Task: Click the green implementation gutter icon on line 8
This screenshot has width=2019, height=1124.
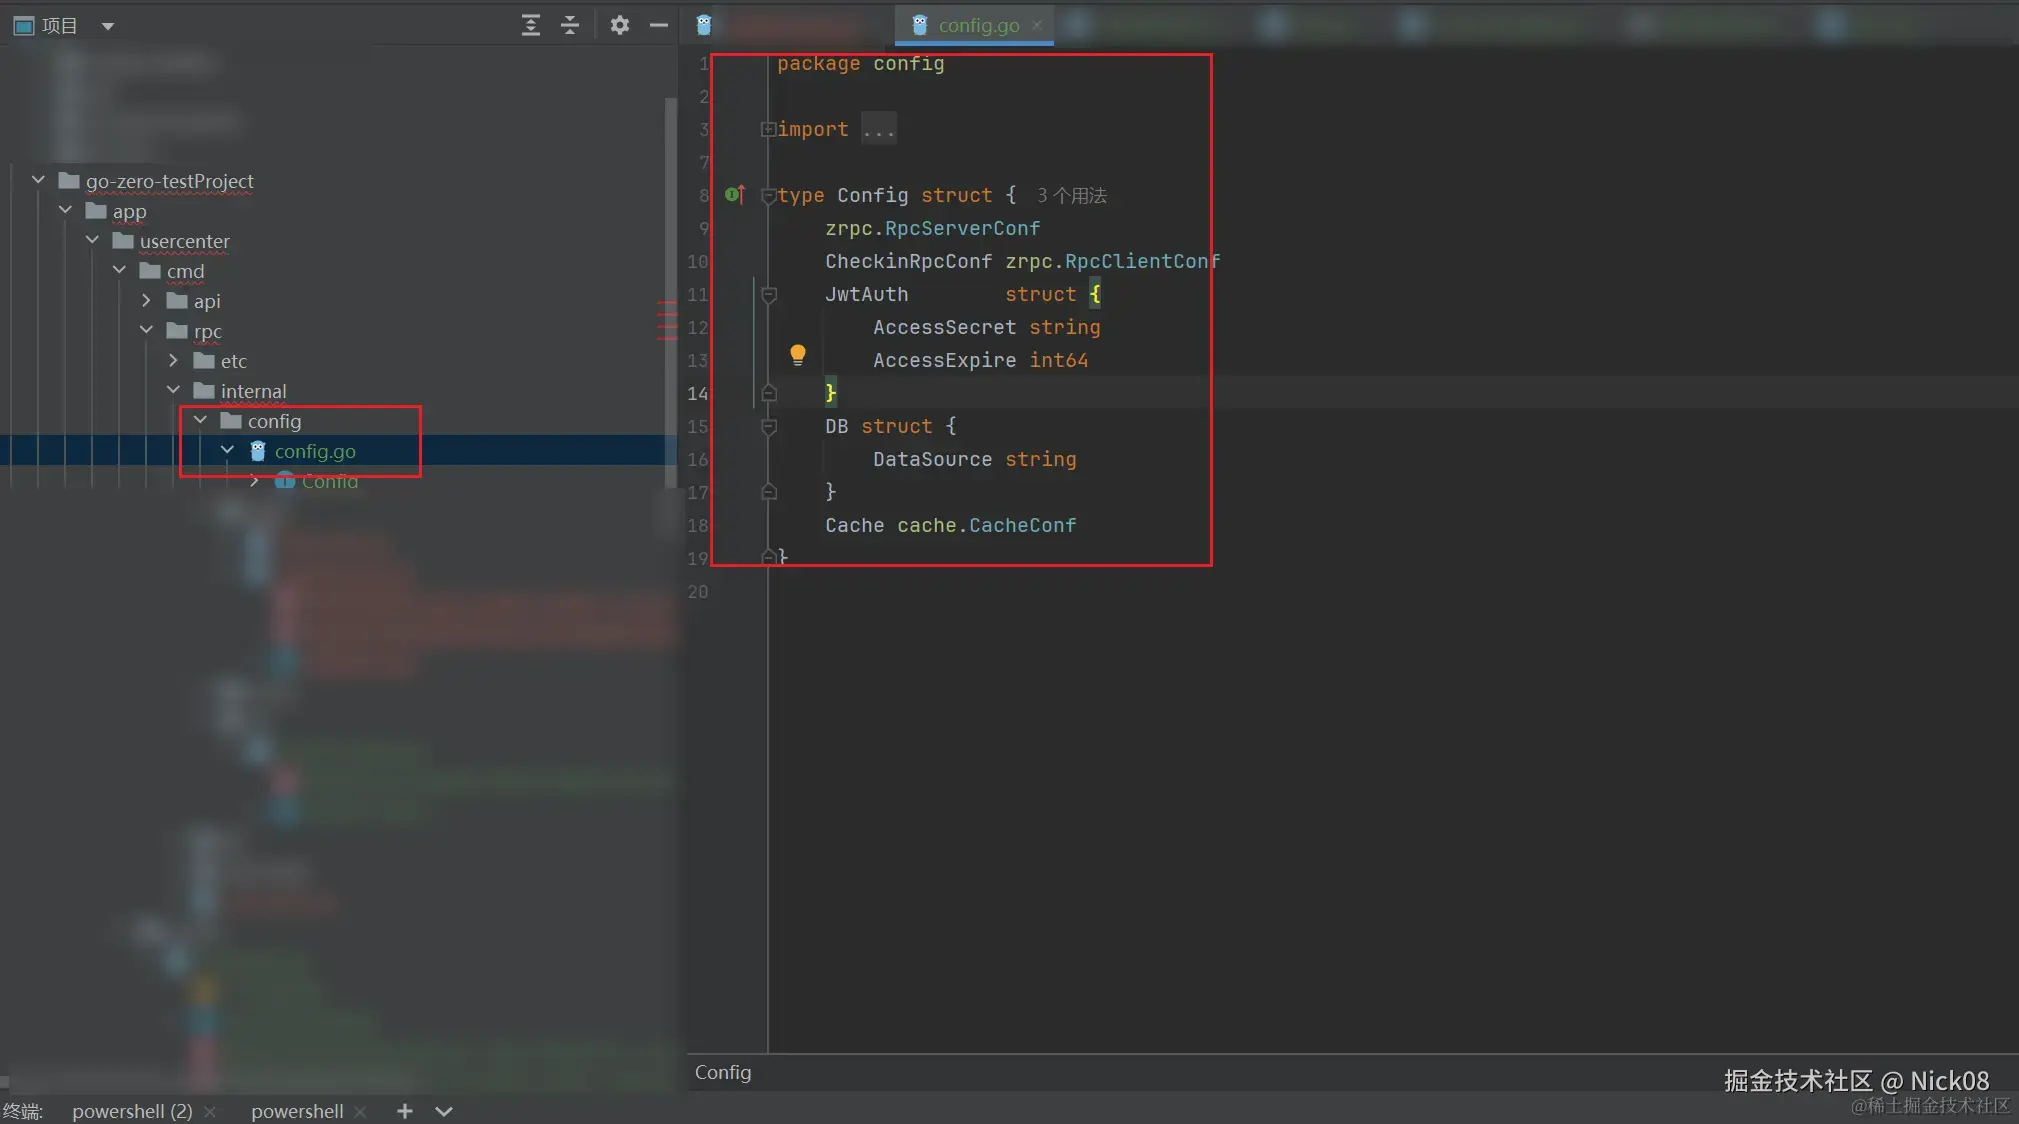Action: pyautogui.click(x=734, y=194)
